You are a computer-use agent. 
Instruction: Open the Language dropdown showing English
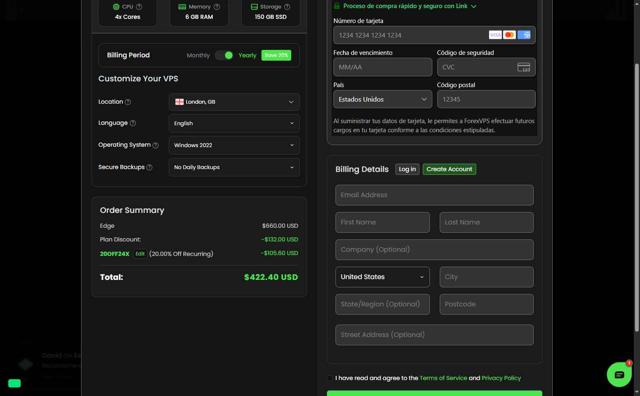(x=234, y=123)
